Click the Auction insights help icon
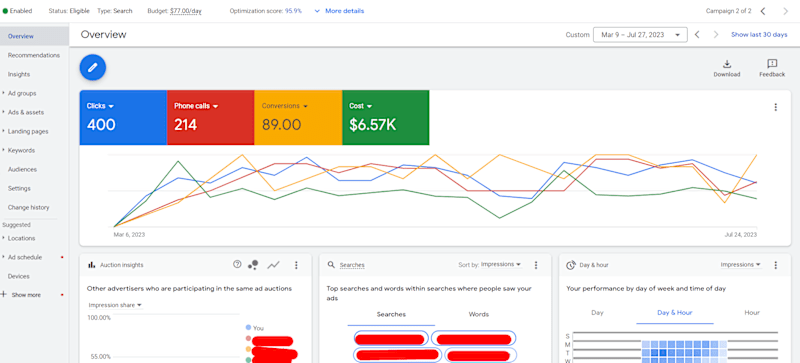Viewport: 800px width, 363px height. coord(237,264)
